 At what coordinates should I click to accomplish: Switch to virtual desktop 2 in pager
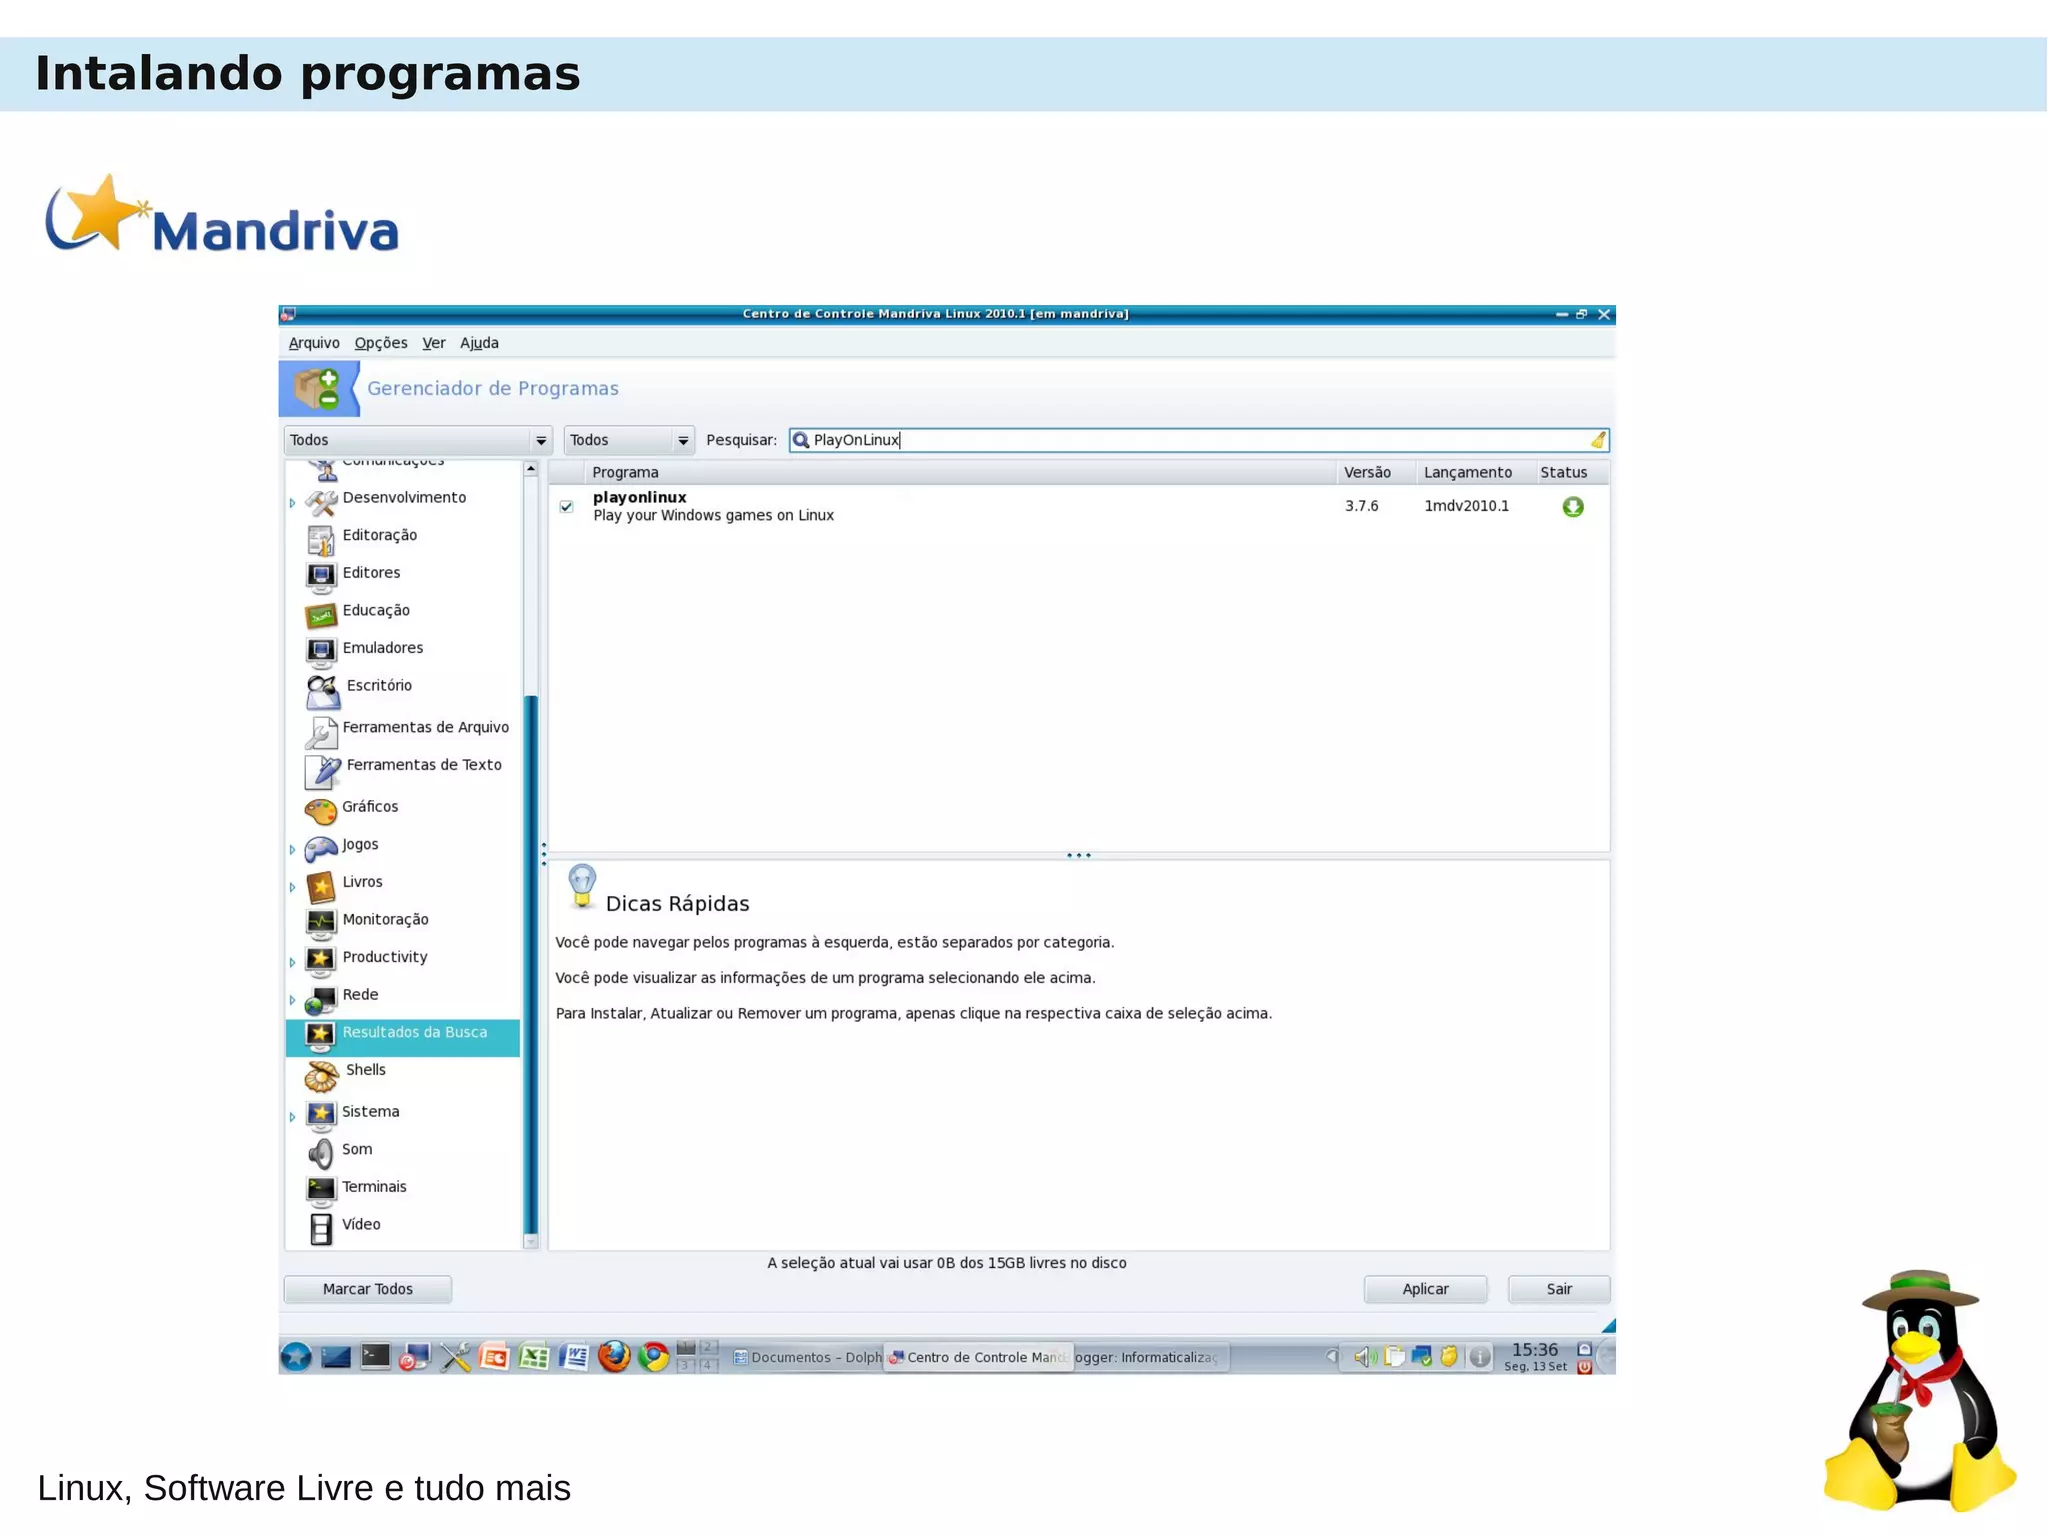pyautogui.click(x=708, y=1347)
